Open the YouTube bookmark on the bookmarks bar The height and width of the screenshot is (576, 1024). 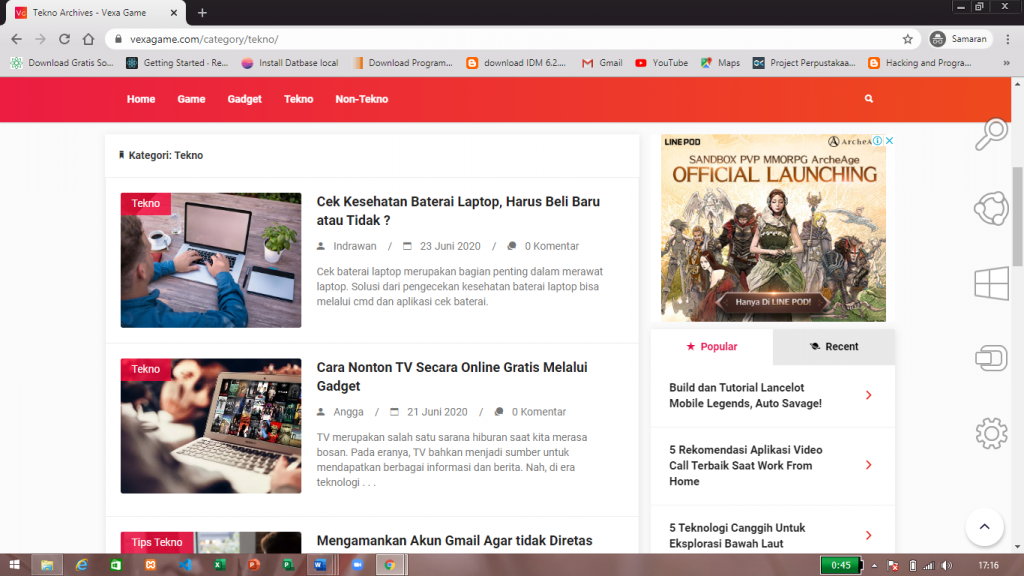click(x=668, y=62)
